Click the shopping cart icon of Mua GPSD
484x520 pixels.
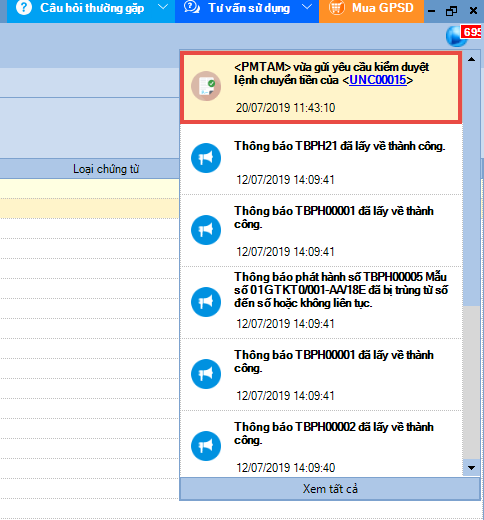click(x=337, y=7)
